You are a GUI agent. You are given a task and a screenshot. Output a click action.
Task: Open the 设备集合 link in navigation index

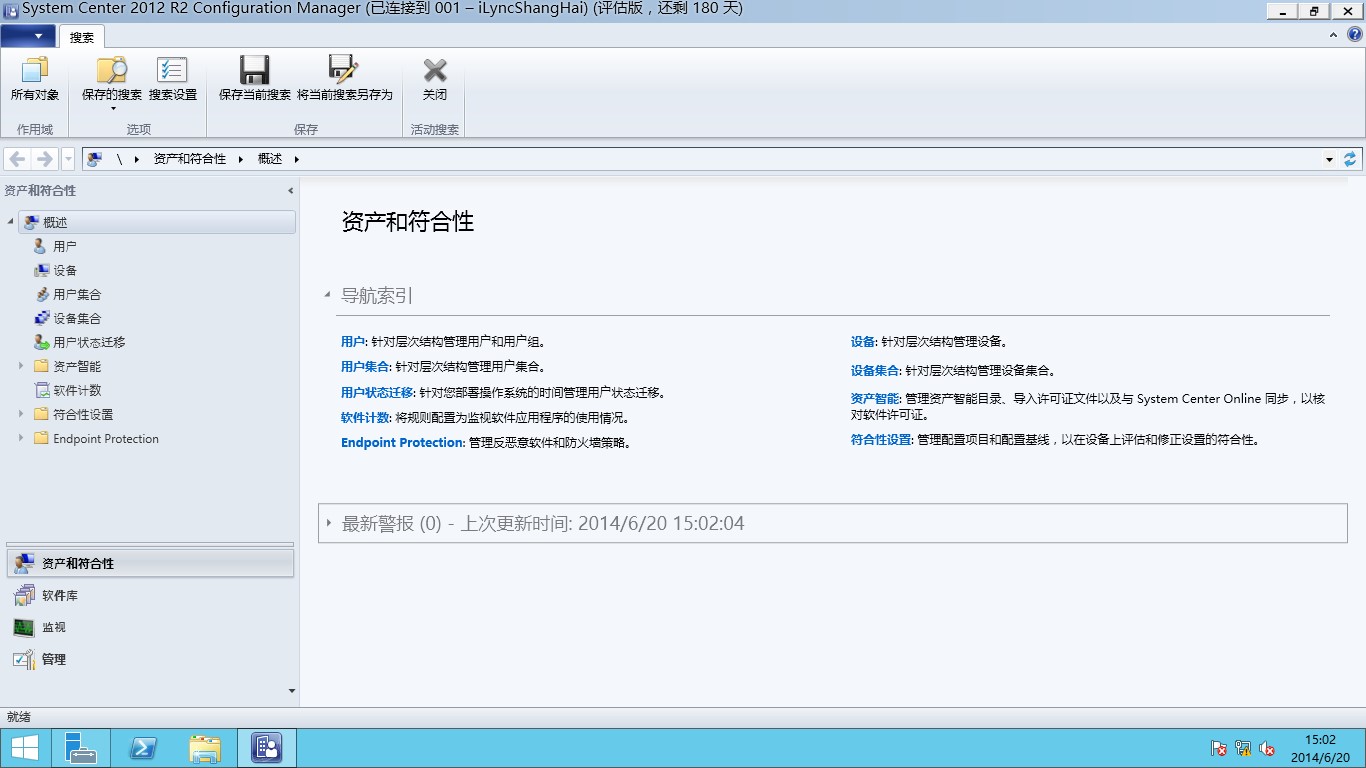pyautogui.click(x=875, y=370)
